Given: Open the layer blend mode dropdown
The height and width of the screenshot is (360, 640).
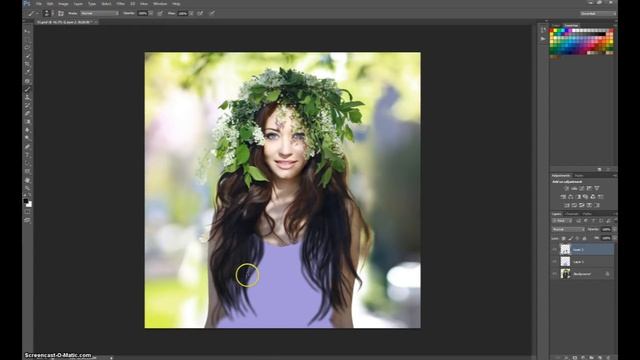Looking at the screenshot, I should coord(568,229).
